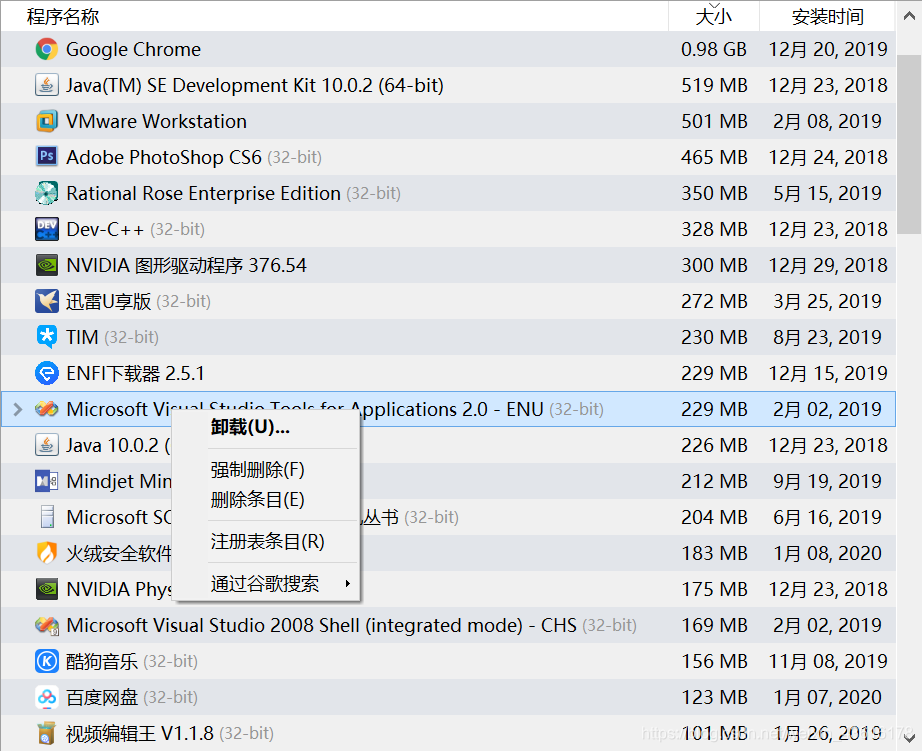
Task: Click the 酷狗音乐 icon
Action: [47, 661]
